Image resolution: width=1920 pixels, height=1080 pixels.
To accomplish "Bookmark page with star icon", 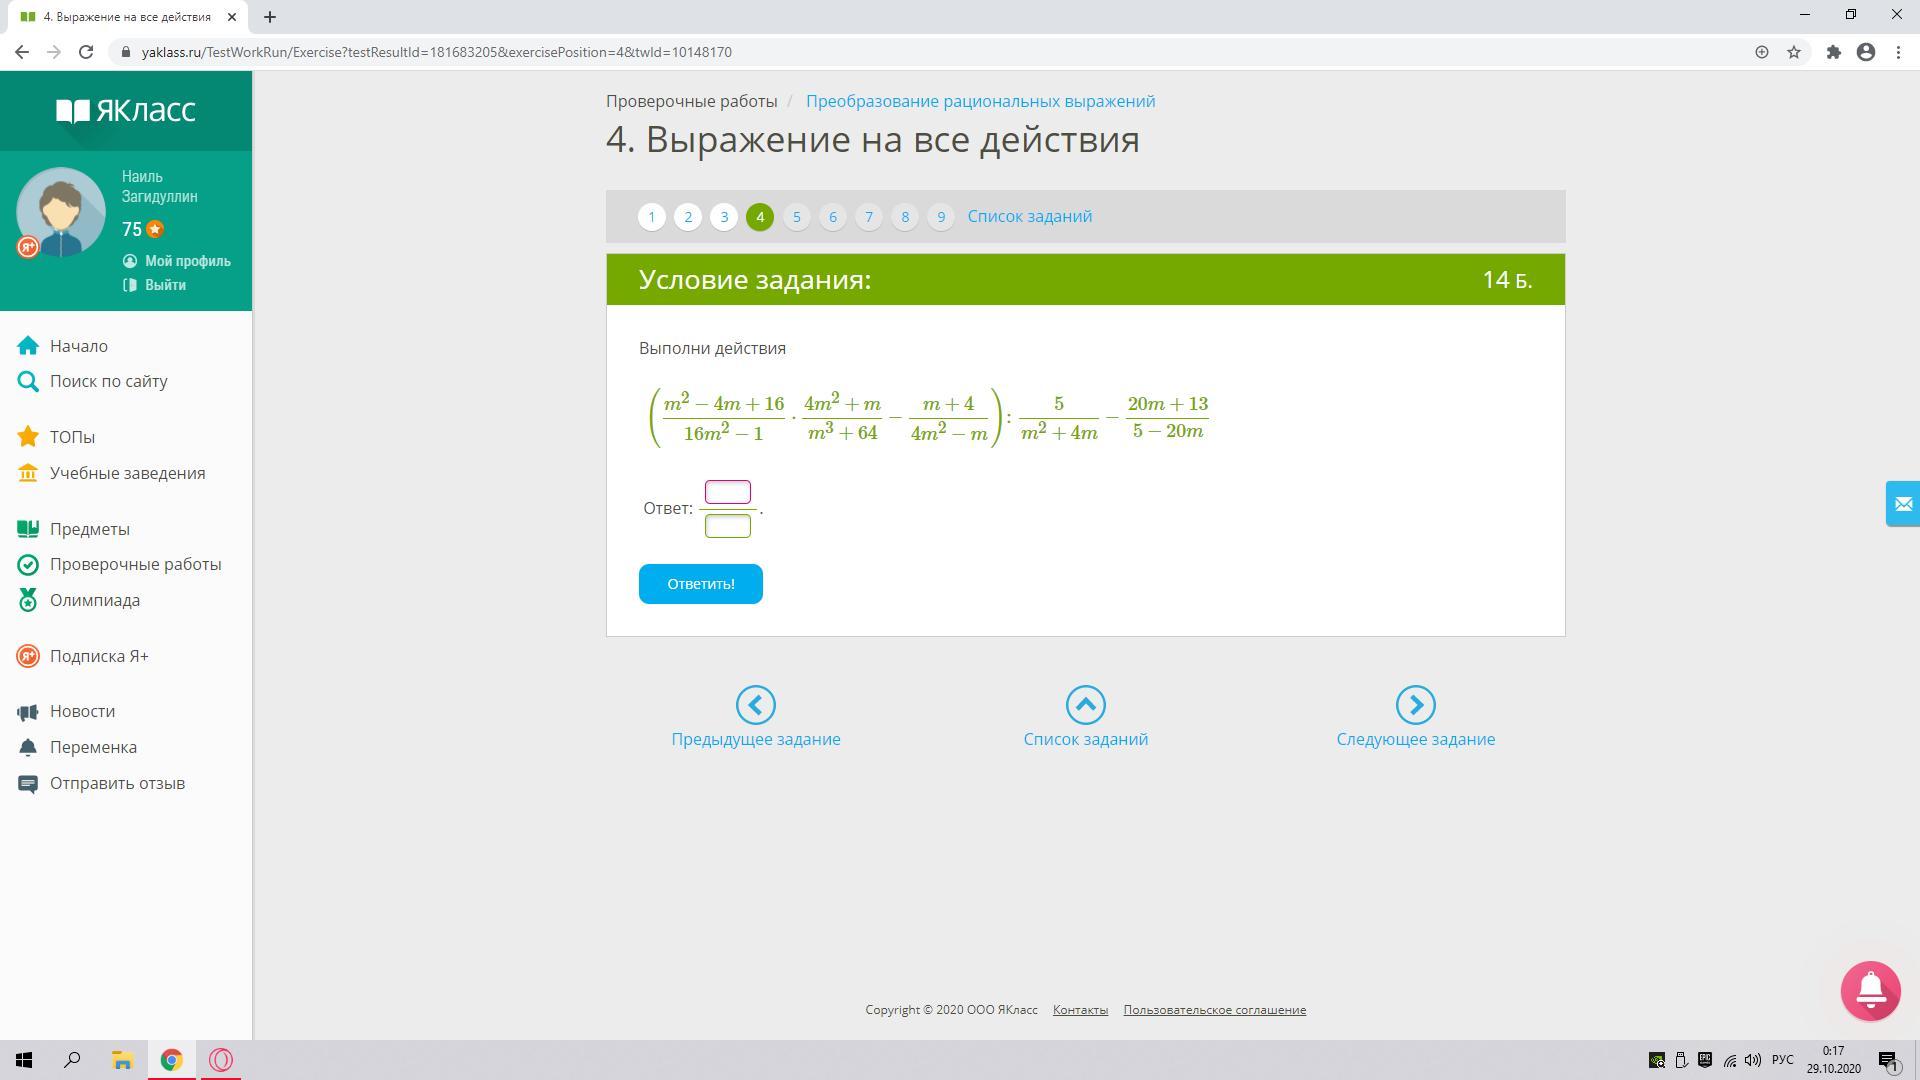I will (1794, 52).
